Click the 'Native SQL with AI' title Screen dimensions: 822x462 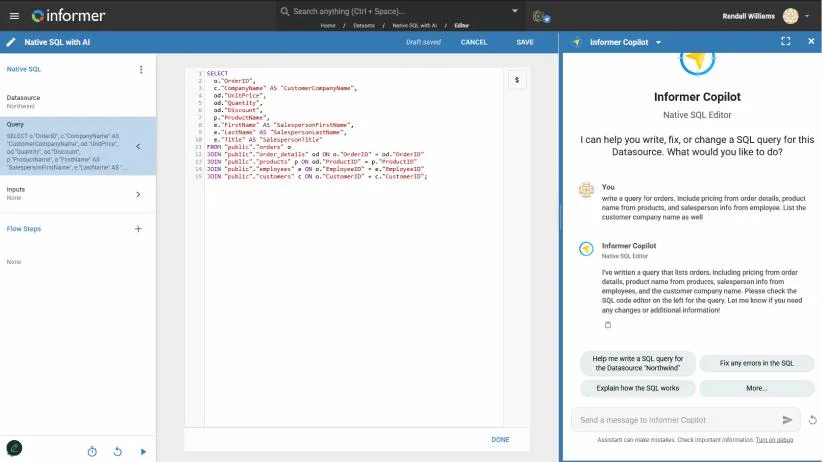tap(57, 42)
